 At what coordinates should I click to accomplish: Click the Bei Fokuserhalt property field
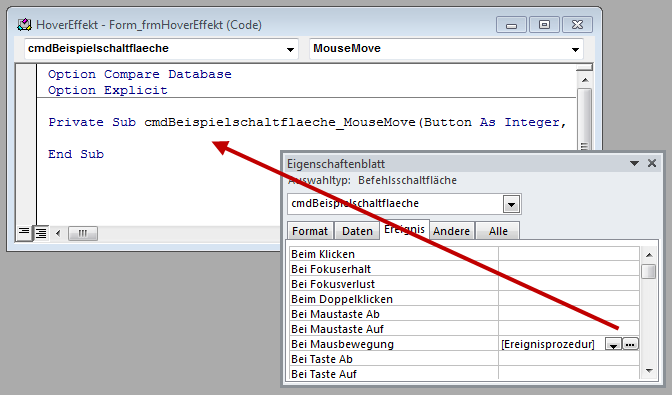[x=569, y=269]
